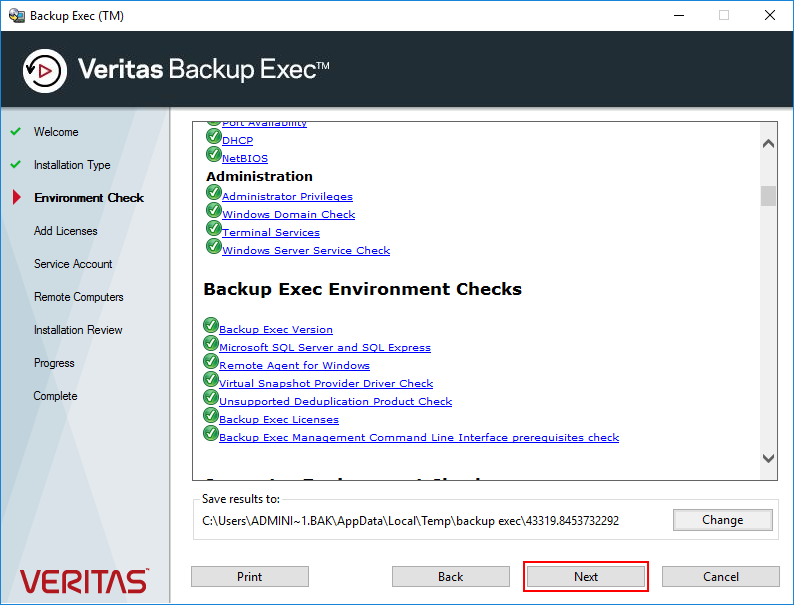
Task: Click the check icon next to Windows Server Service Check
Action: coord(214,246)
